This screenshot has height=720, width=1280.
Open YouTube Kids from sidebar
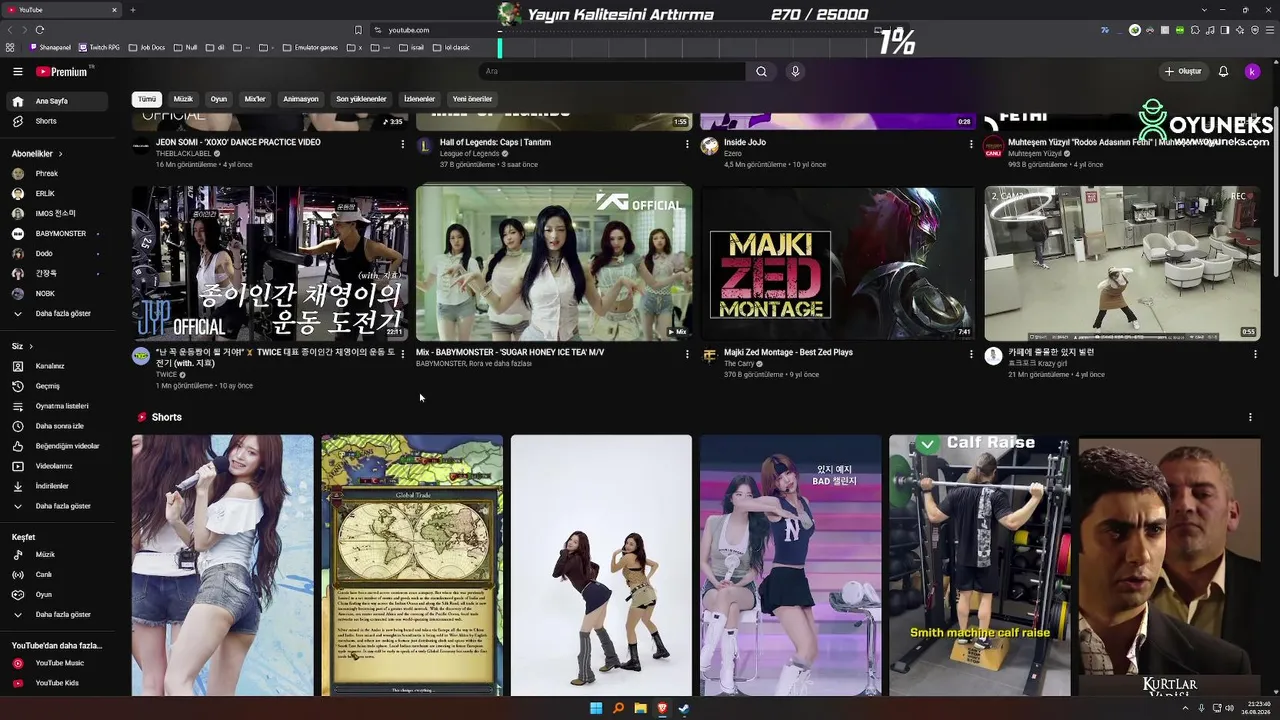coord(59,683)
